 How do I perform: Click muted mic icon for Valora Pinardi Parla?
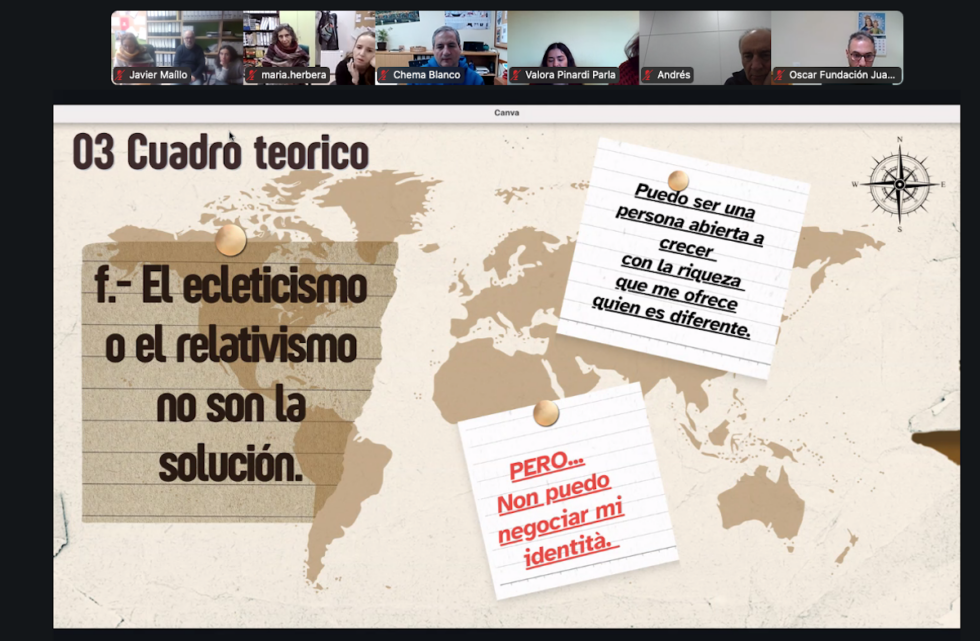[516, 75]
